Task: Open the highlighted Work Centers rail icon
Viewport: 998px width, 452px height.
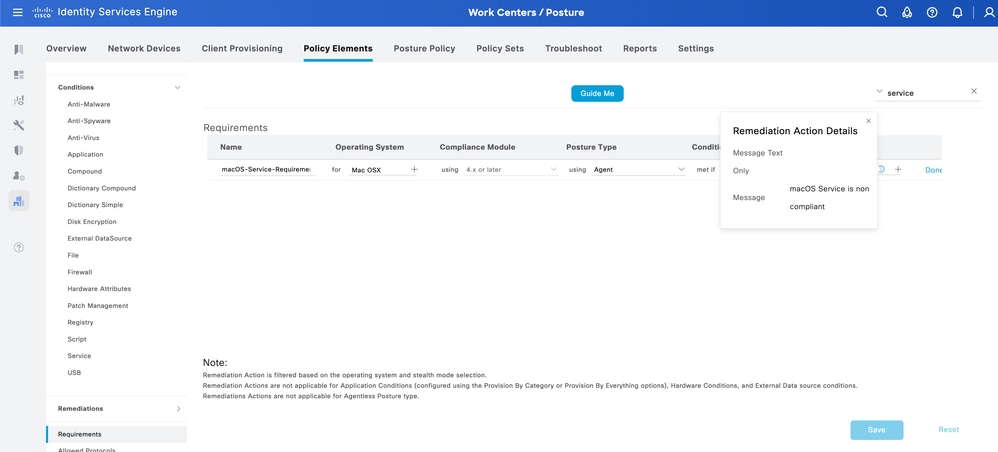Action: click(x=18, y=201)
